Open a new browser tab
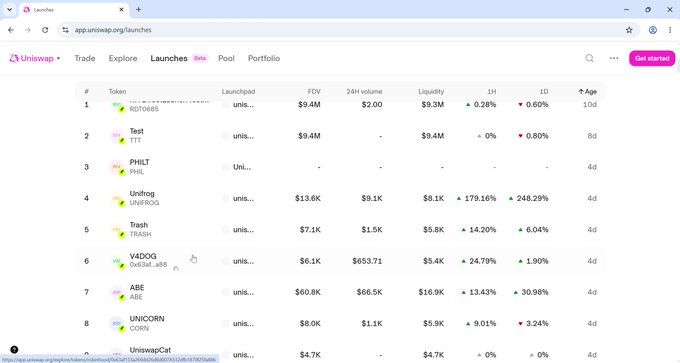 pyautogui.click(x=138, y=10)
